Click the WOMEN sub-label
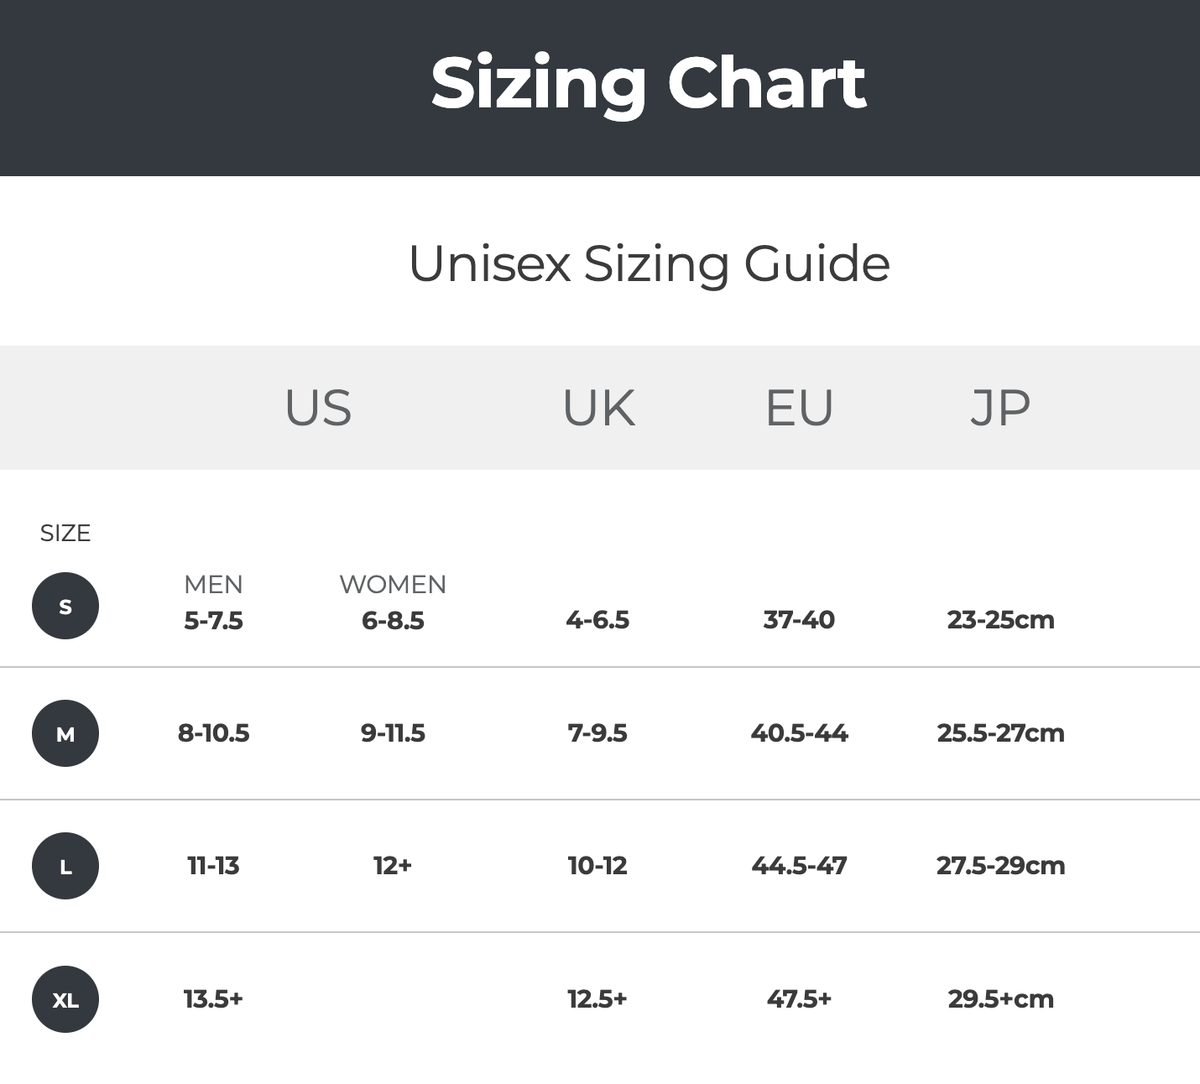Image resolution: width=1200 pixels, height=1084 pixels. (x=393, y=584)
